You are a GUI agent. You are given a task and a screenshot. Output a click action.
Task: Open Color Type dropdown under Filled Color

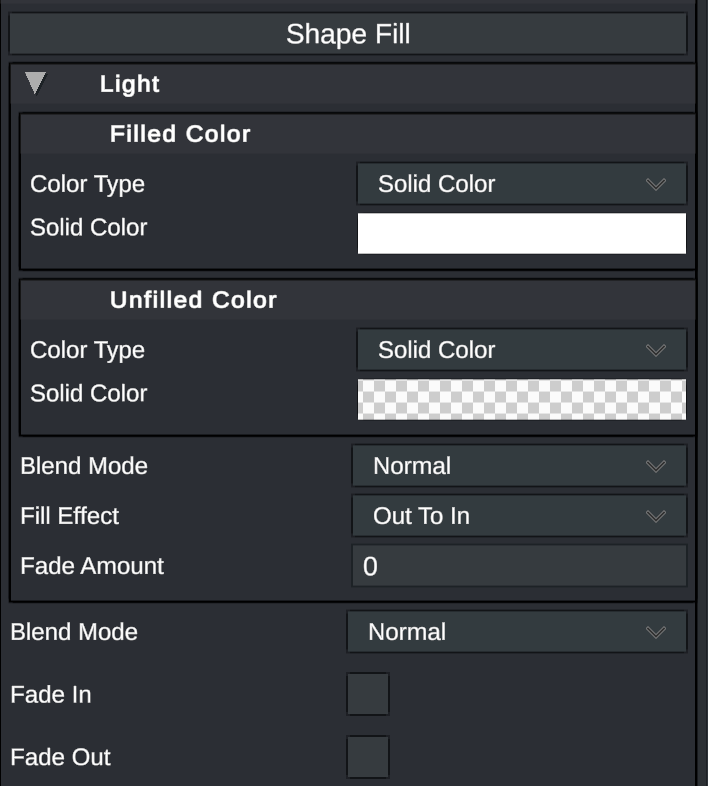click(521, 184)
